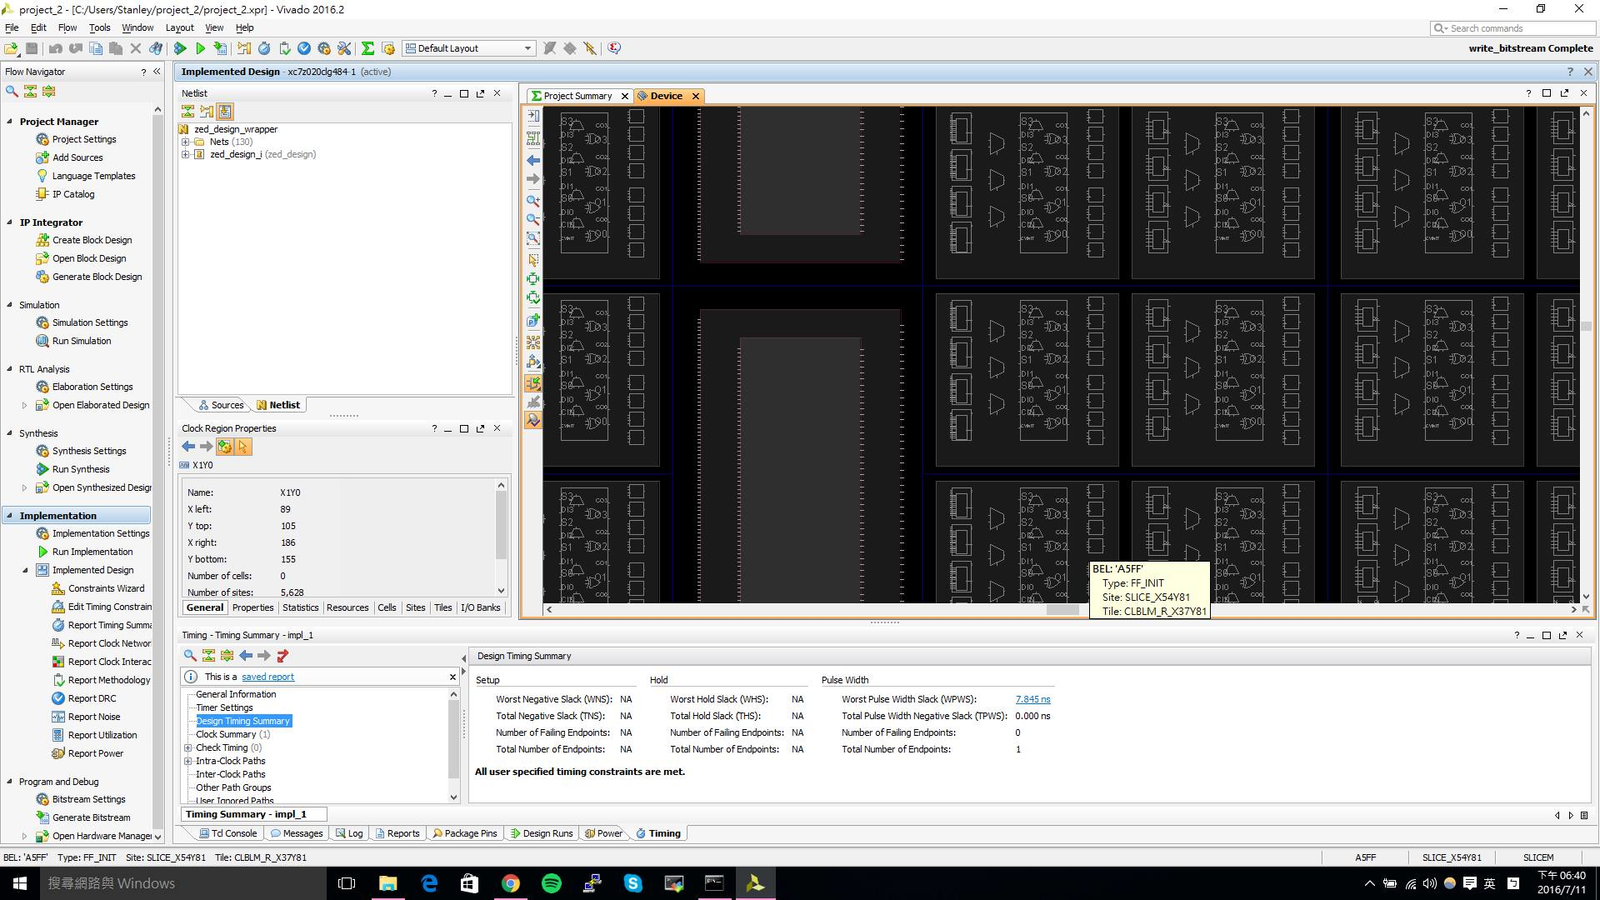Viewport: 1600px width, 900px height.
Task: Open the Default Layout dropdown
Action: [x=468, y=48]
